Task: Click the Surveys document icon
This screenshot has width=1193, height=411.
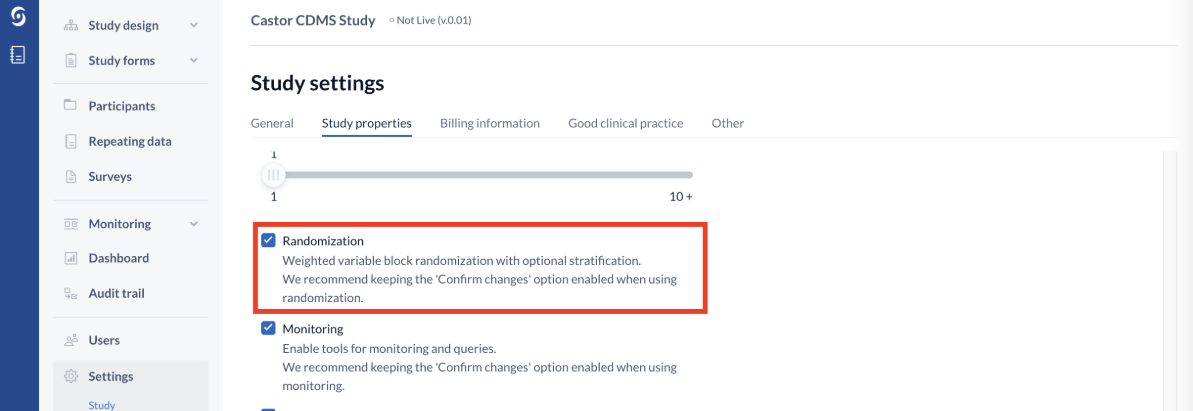Action: 71,177
